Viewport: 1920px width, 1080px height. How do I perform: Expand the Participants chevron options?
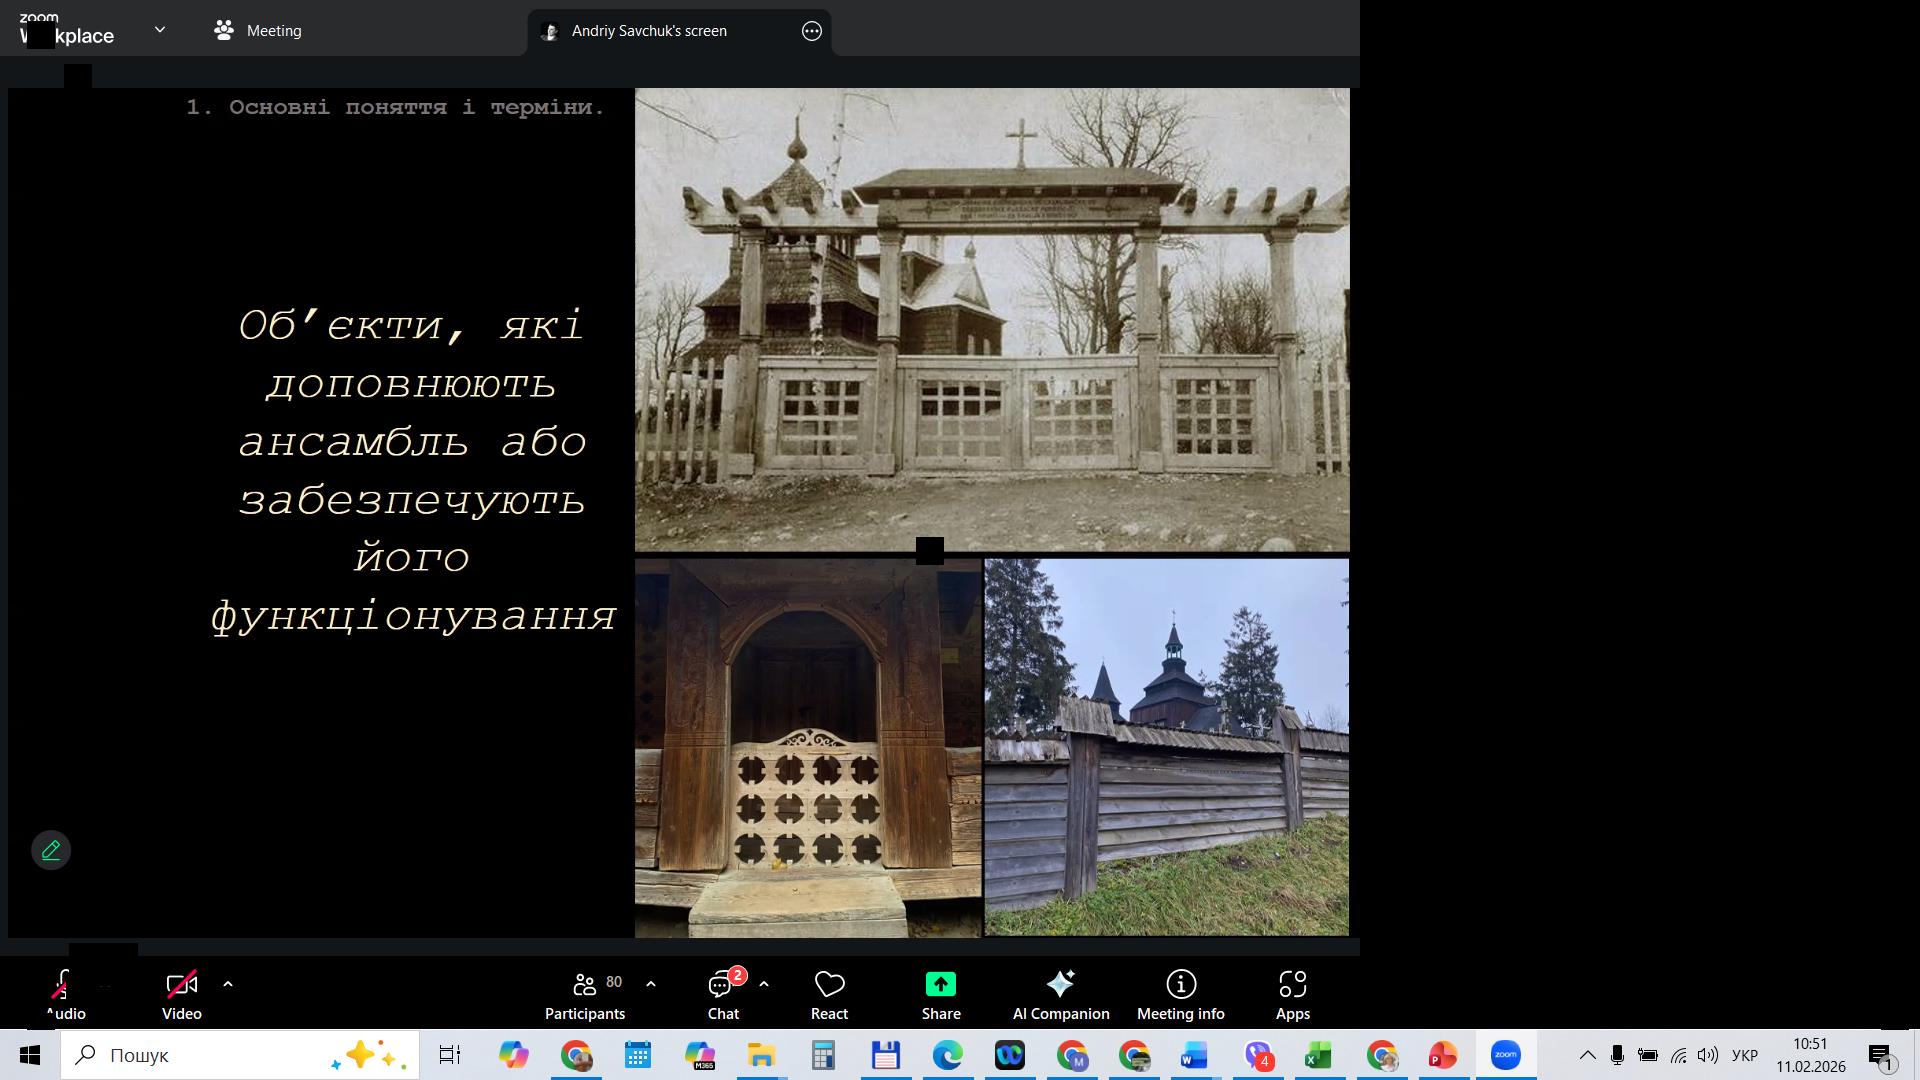(x=651, y=983)
